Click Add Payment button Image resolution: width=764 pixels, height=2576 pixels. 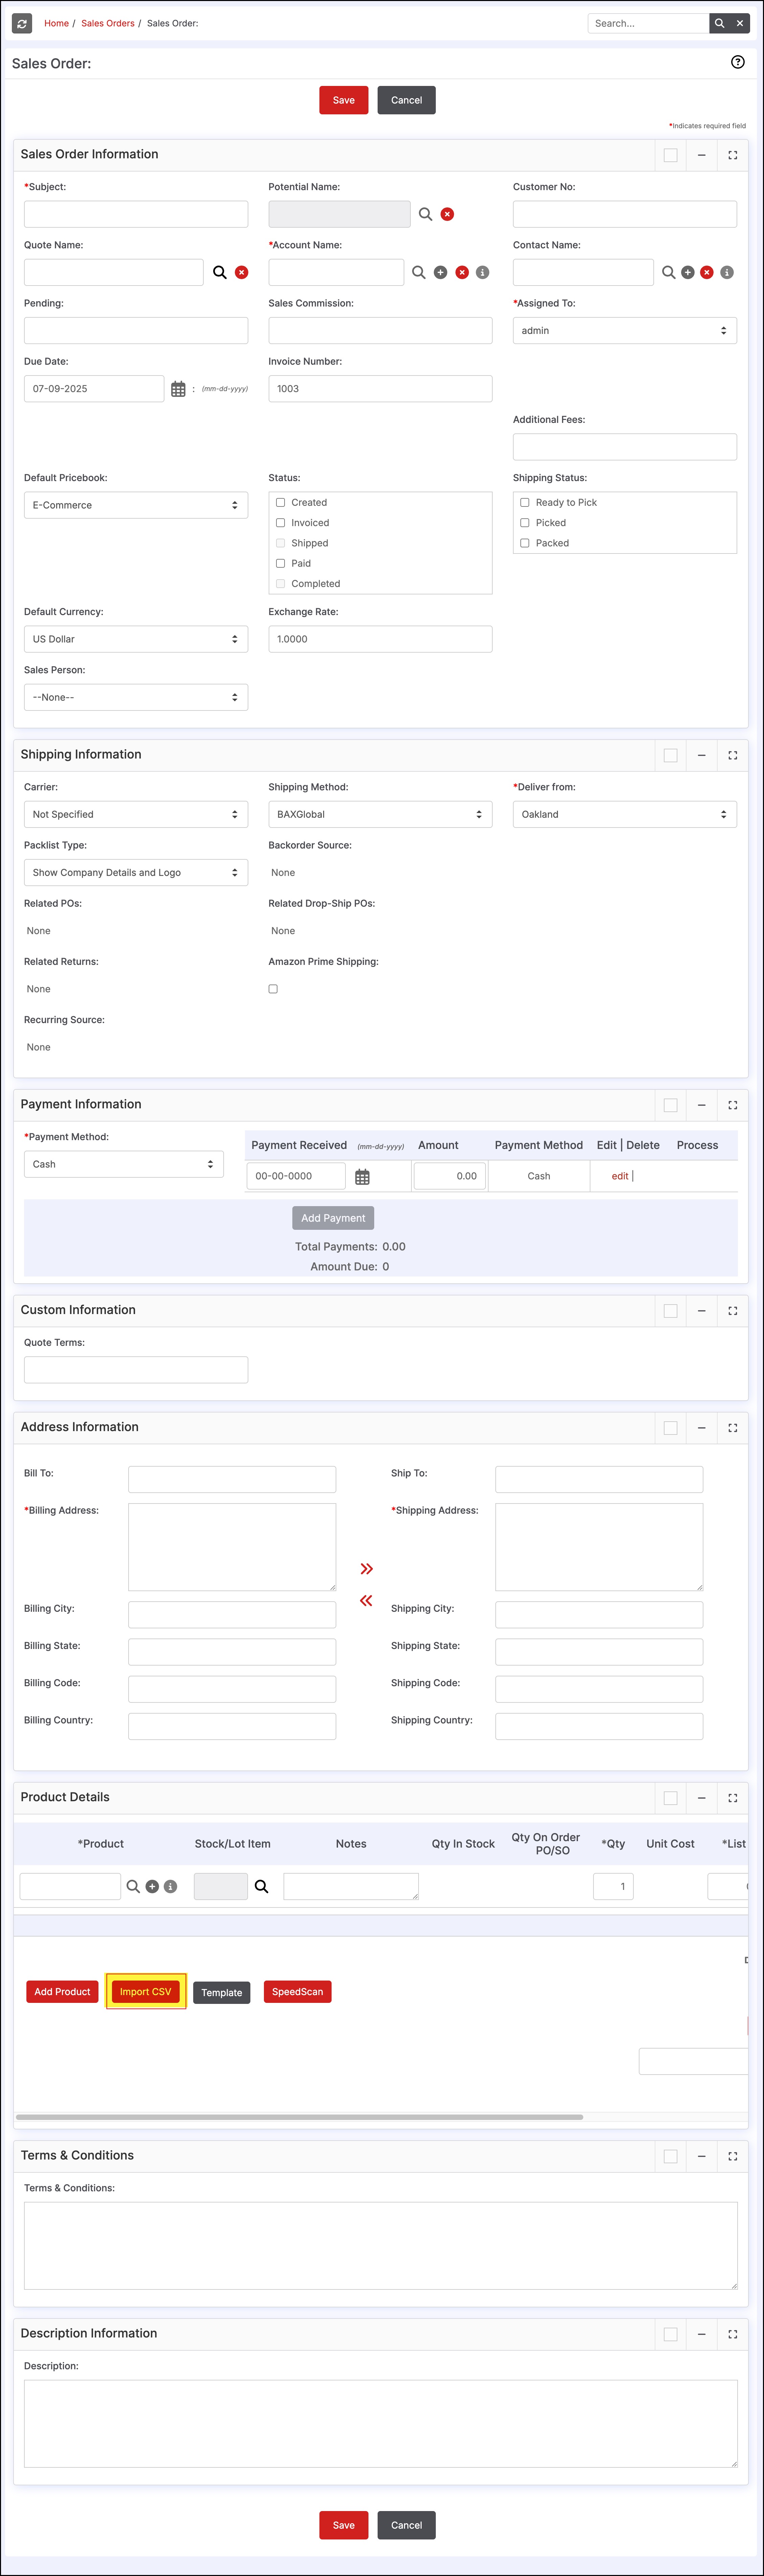click(333, 1218)
